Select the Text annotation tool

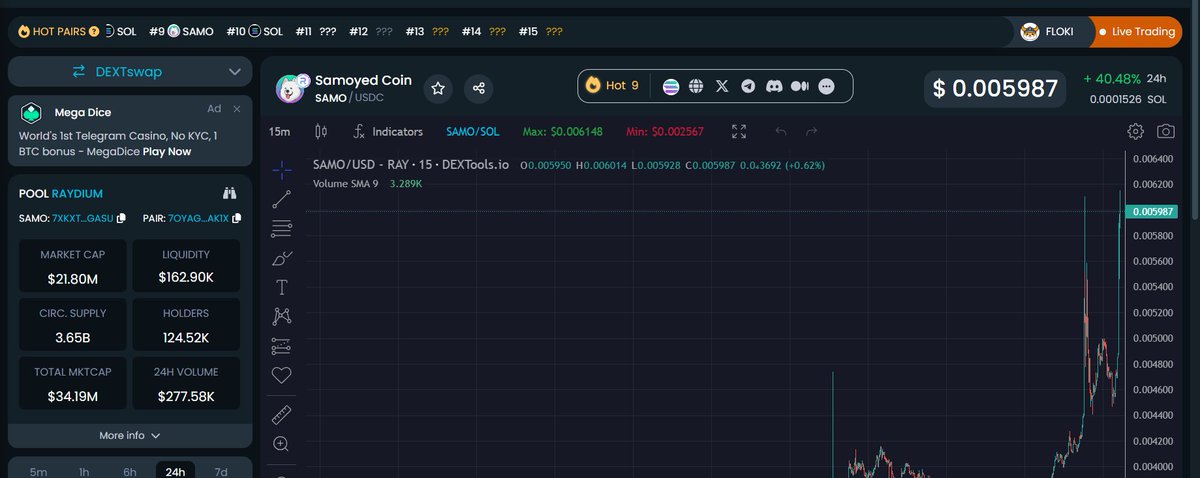pyautogui.click(x=282, y=288)
